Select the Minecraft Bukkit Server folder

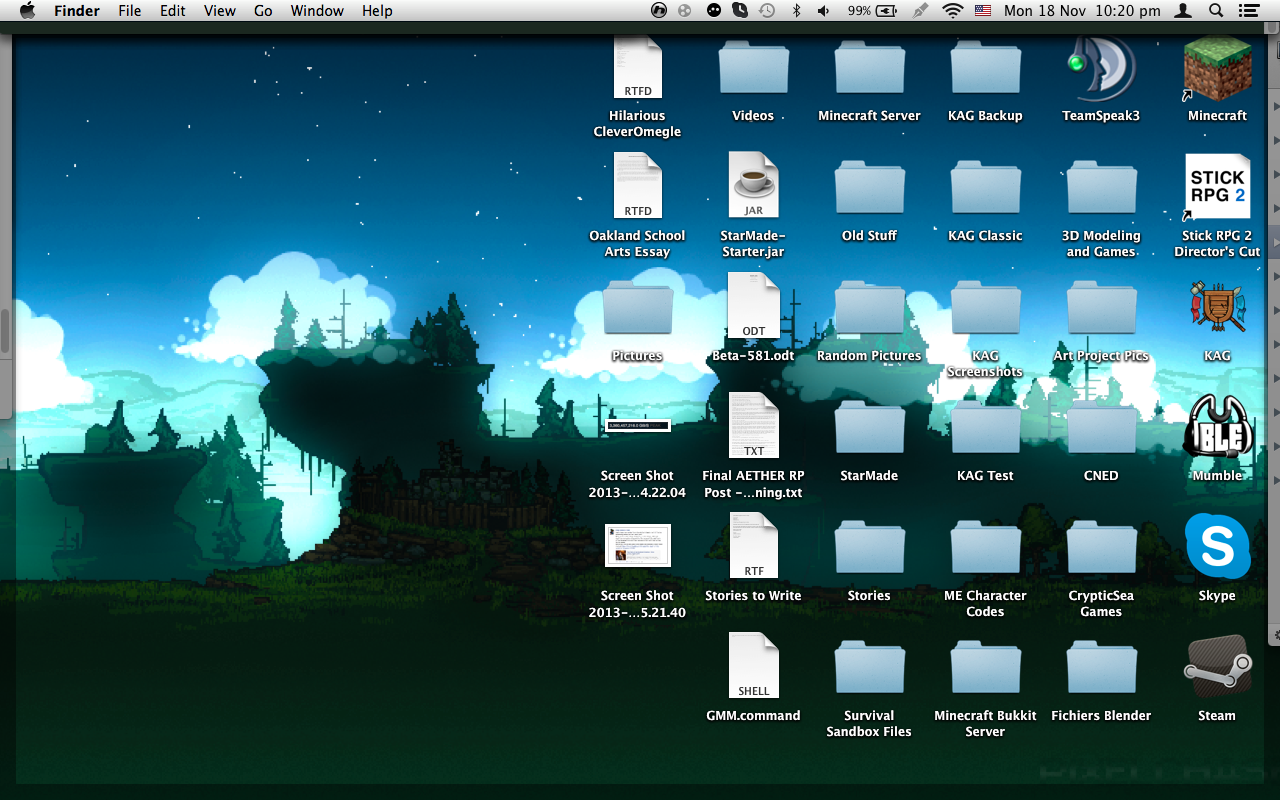(x=985, y=668)
